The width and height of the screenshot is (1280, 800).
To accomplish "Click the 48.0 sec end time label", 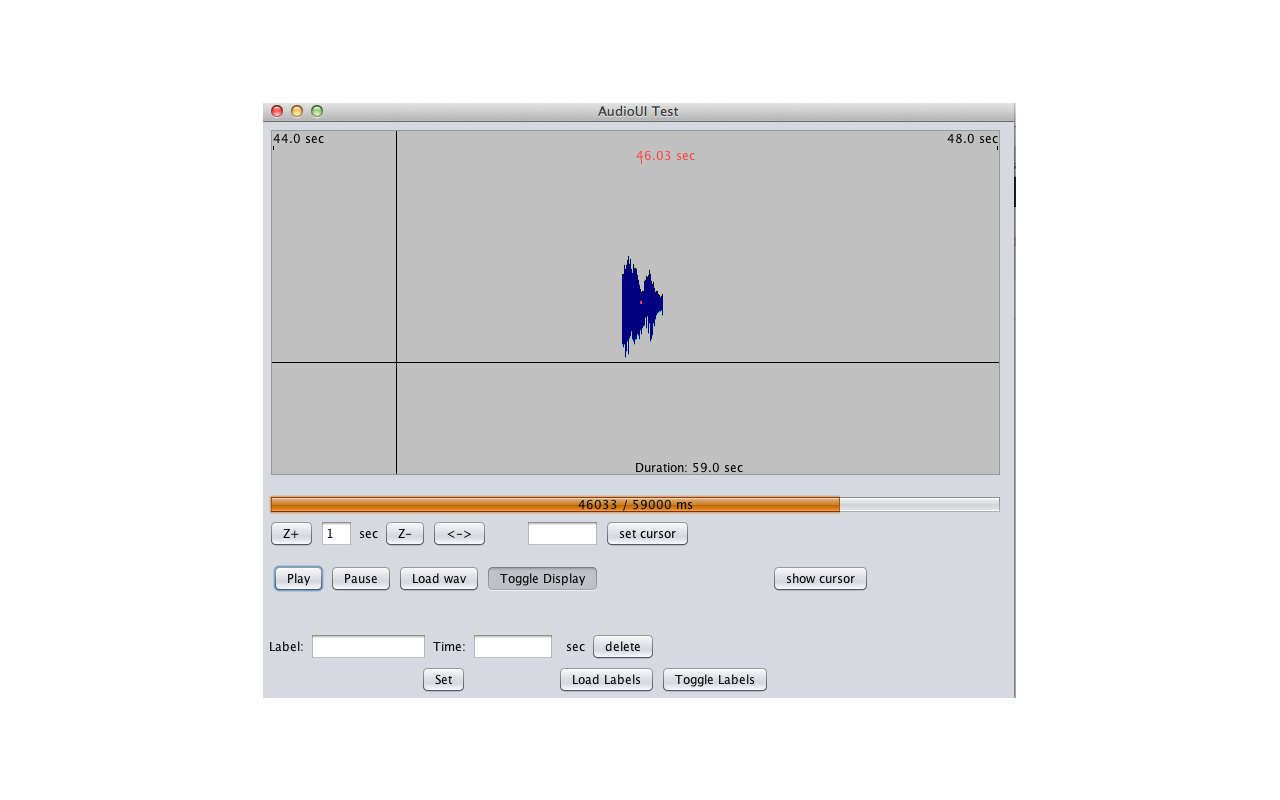I will coord(972,139).
